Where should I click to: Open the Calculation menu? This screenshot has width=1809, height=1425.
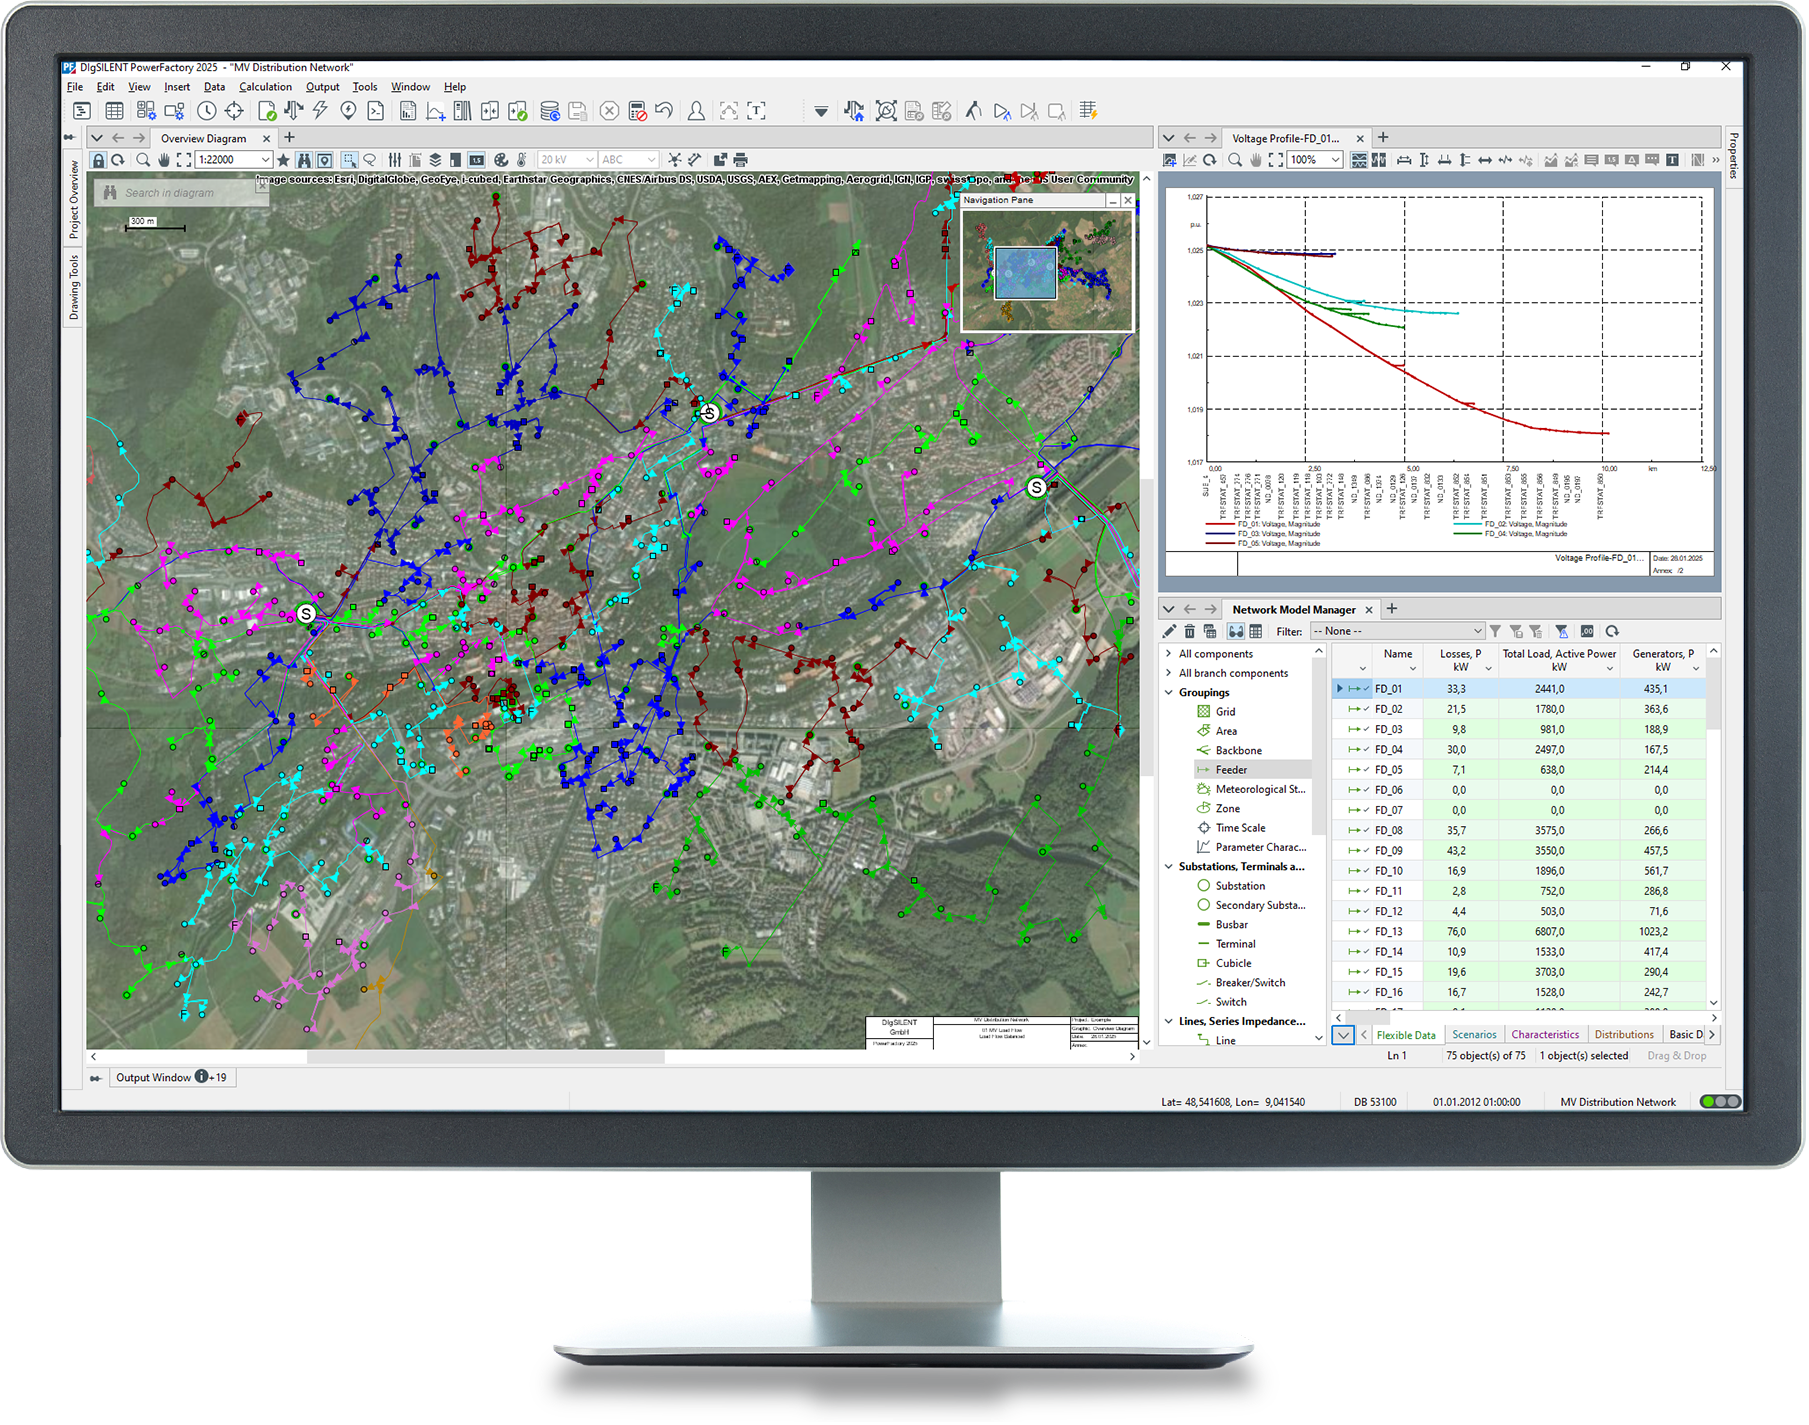(x=265, y=87)
